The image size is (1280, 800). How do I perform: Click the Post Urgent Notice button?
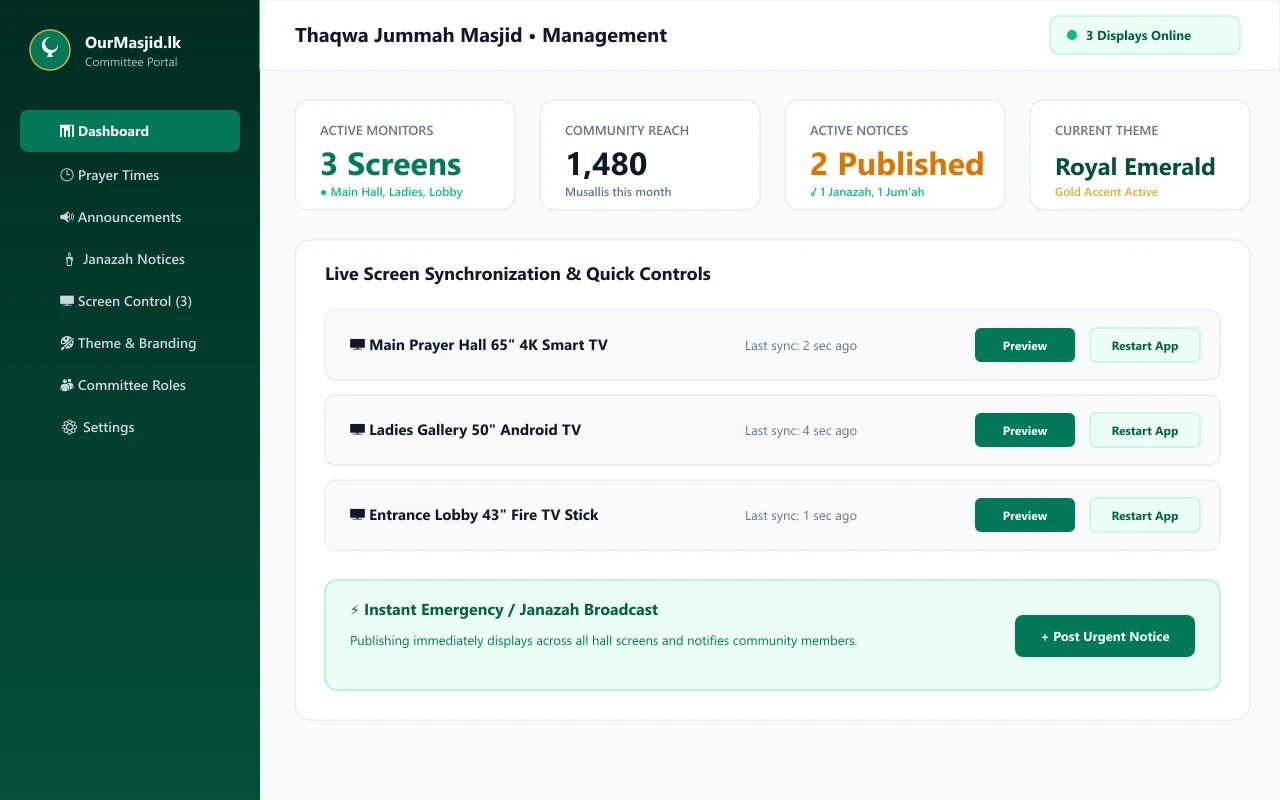[x=1105, y=636]
